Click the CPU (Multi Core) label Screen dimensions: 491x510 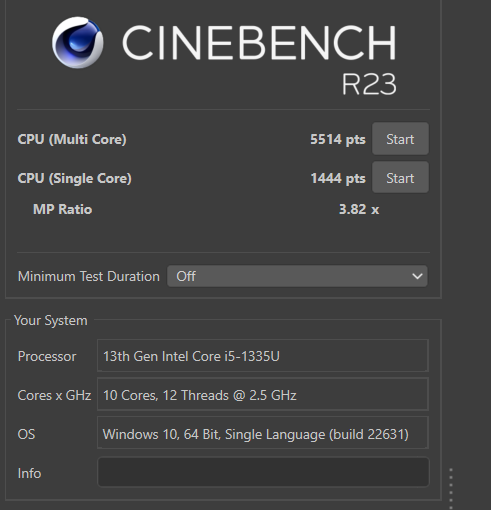tap(72, 139)
